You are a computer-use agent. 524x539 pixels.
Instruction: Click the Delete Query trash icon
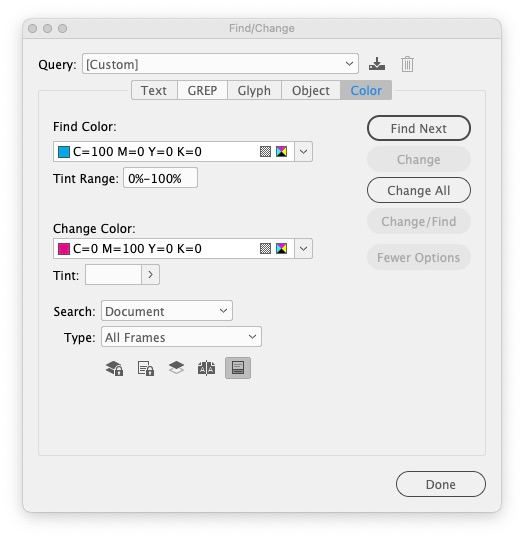point(407,64)
